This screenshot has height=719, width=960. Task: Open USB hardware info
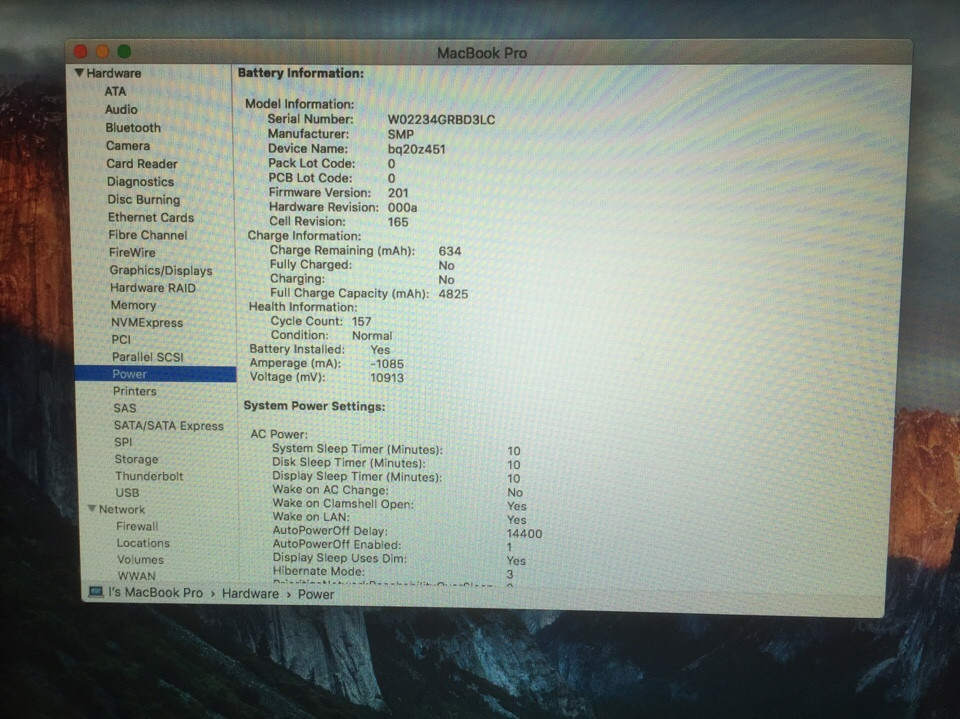click(127, 492)
